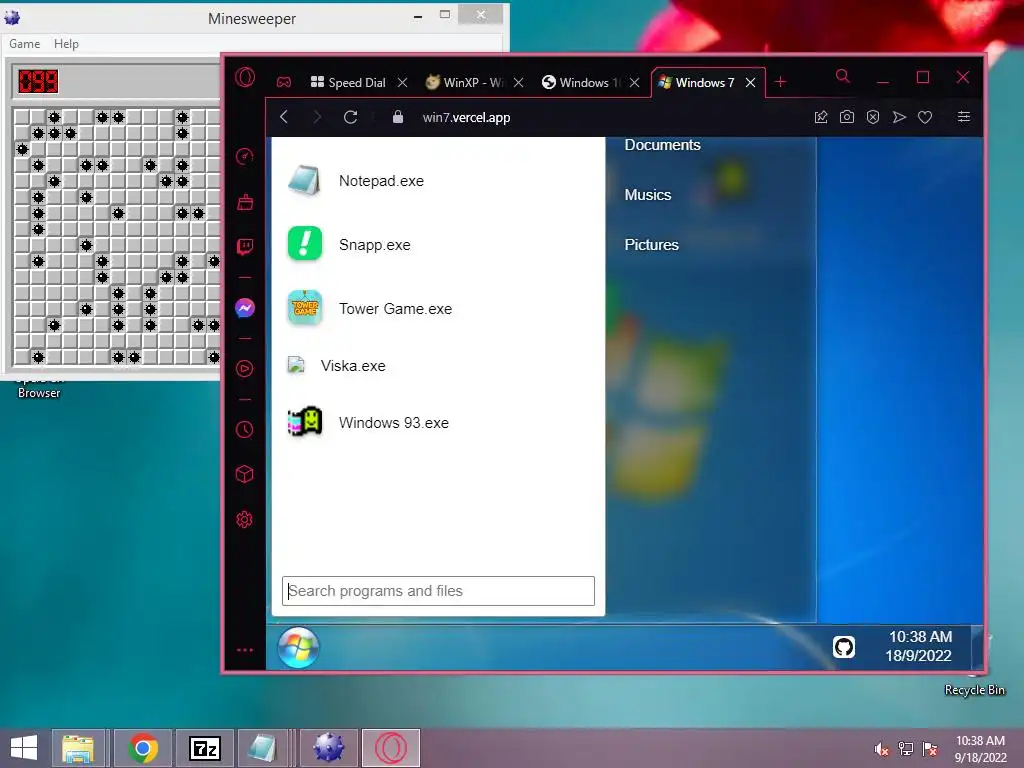Open History clock icon in sidebar
Screen dimensions: 1024x768
(245, 430)
